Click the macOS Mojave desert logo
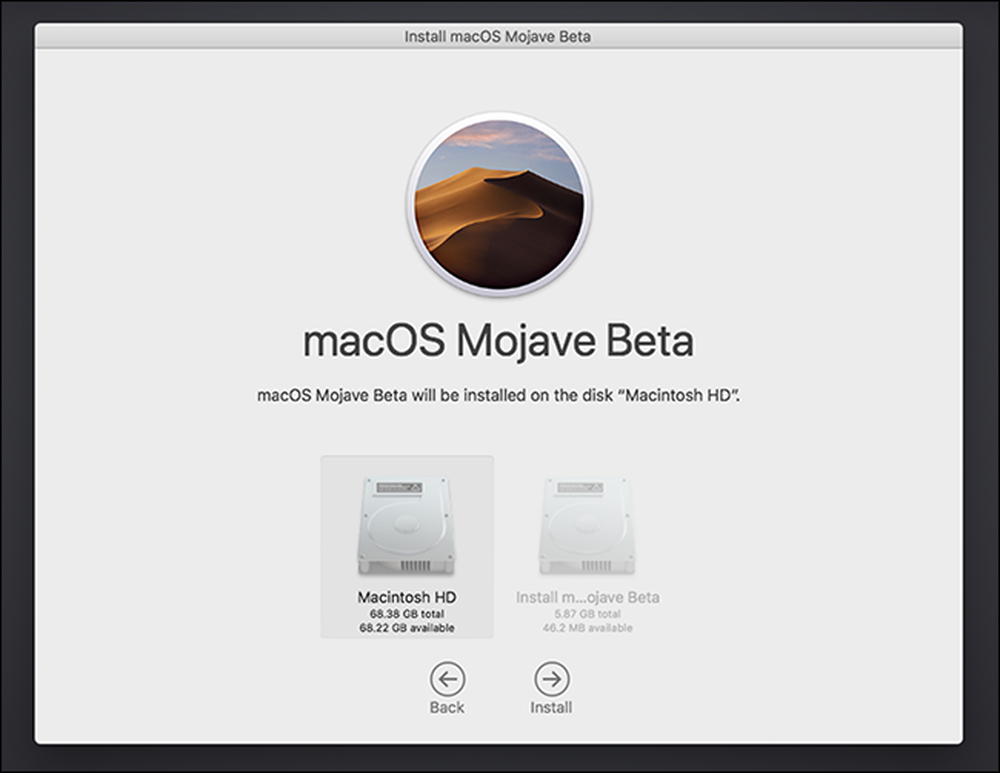 (499, 205)
